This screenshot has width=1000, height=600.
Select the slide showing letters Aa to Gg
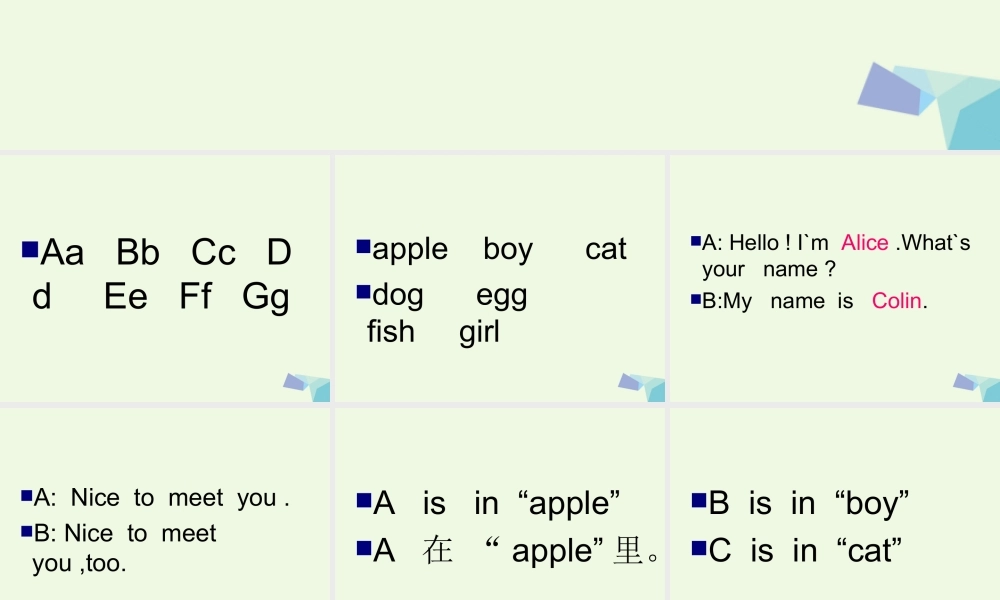165,278
